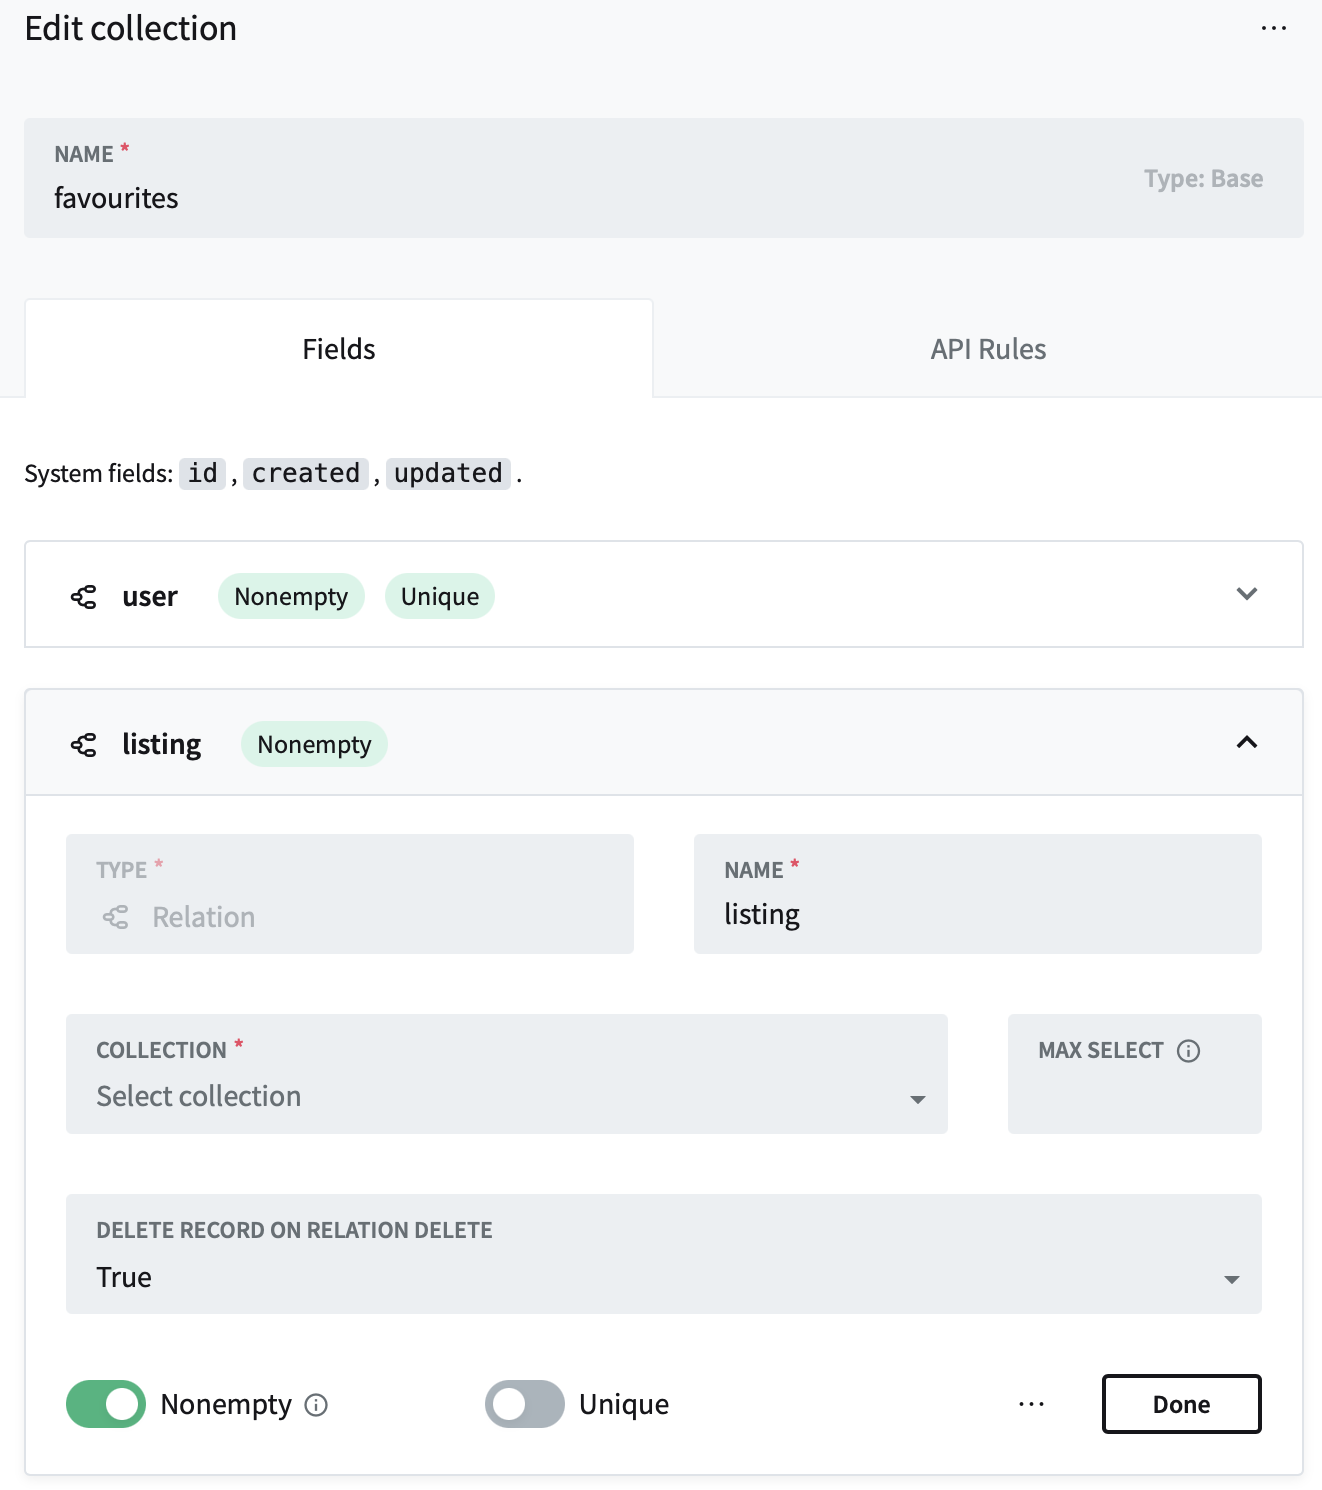Image resolution: width=1322 pixels, height=1490 pixels.
Task: Expand the user field settings
Action: point(1246,594)
